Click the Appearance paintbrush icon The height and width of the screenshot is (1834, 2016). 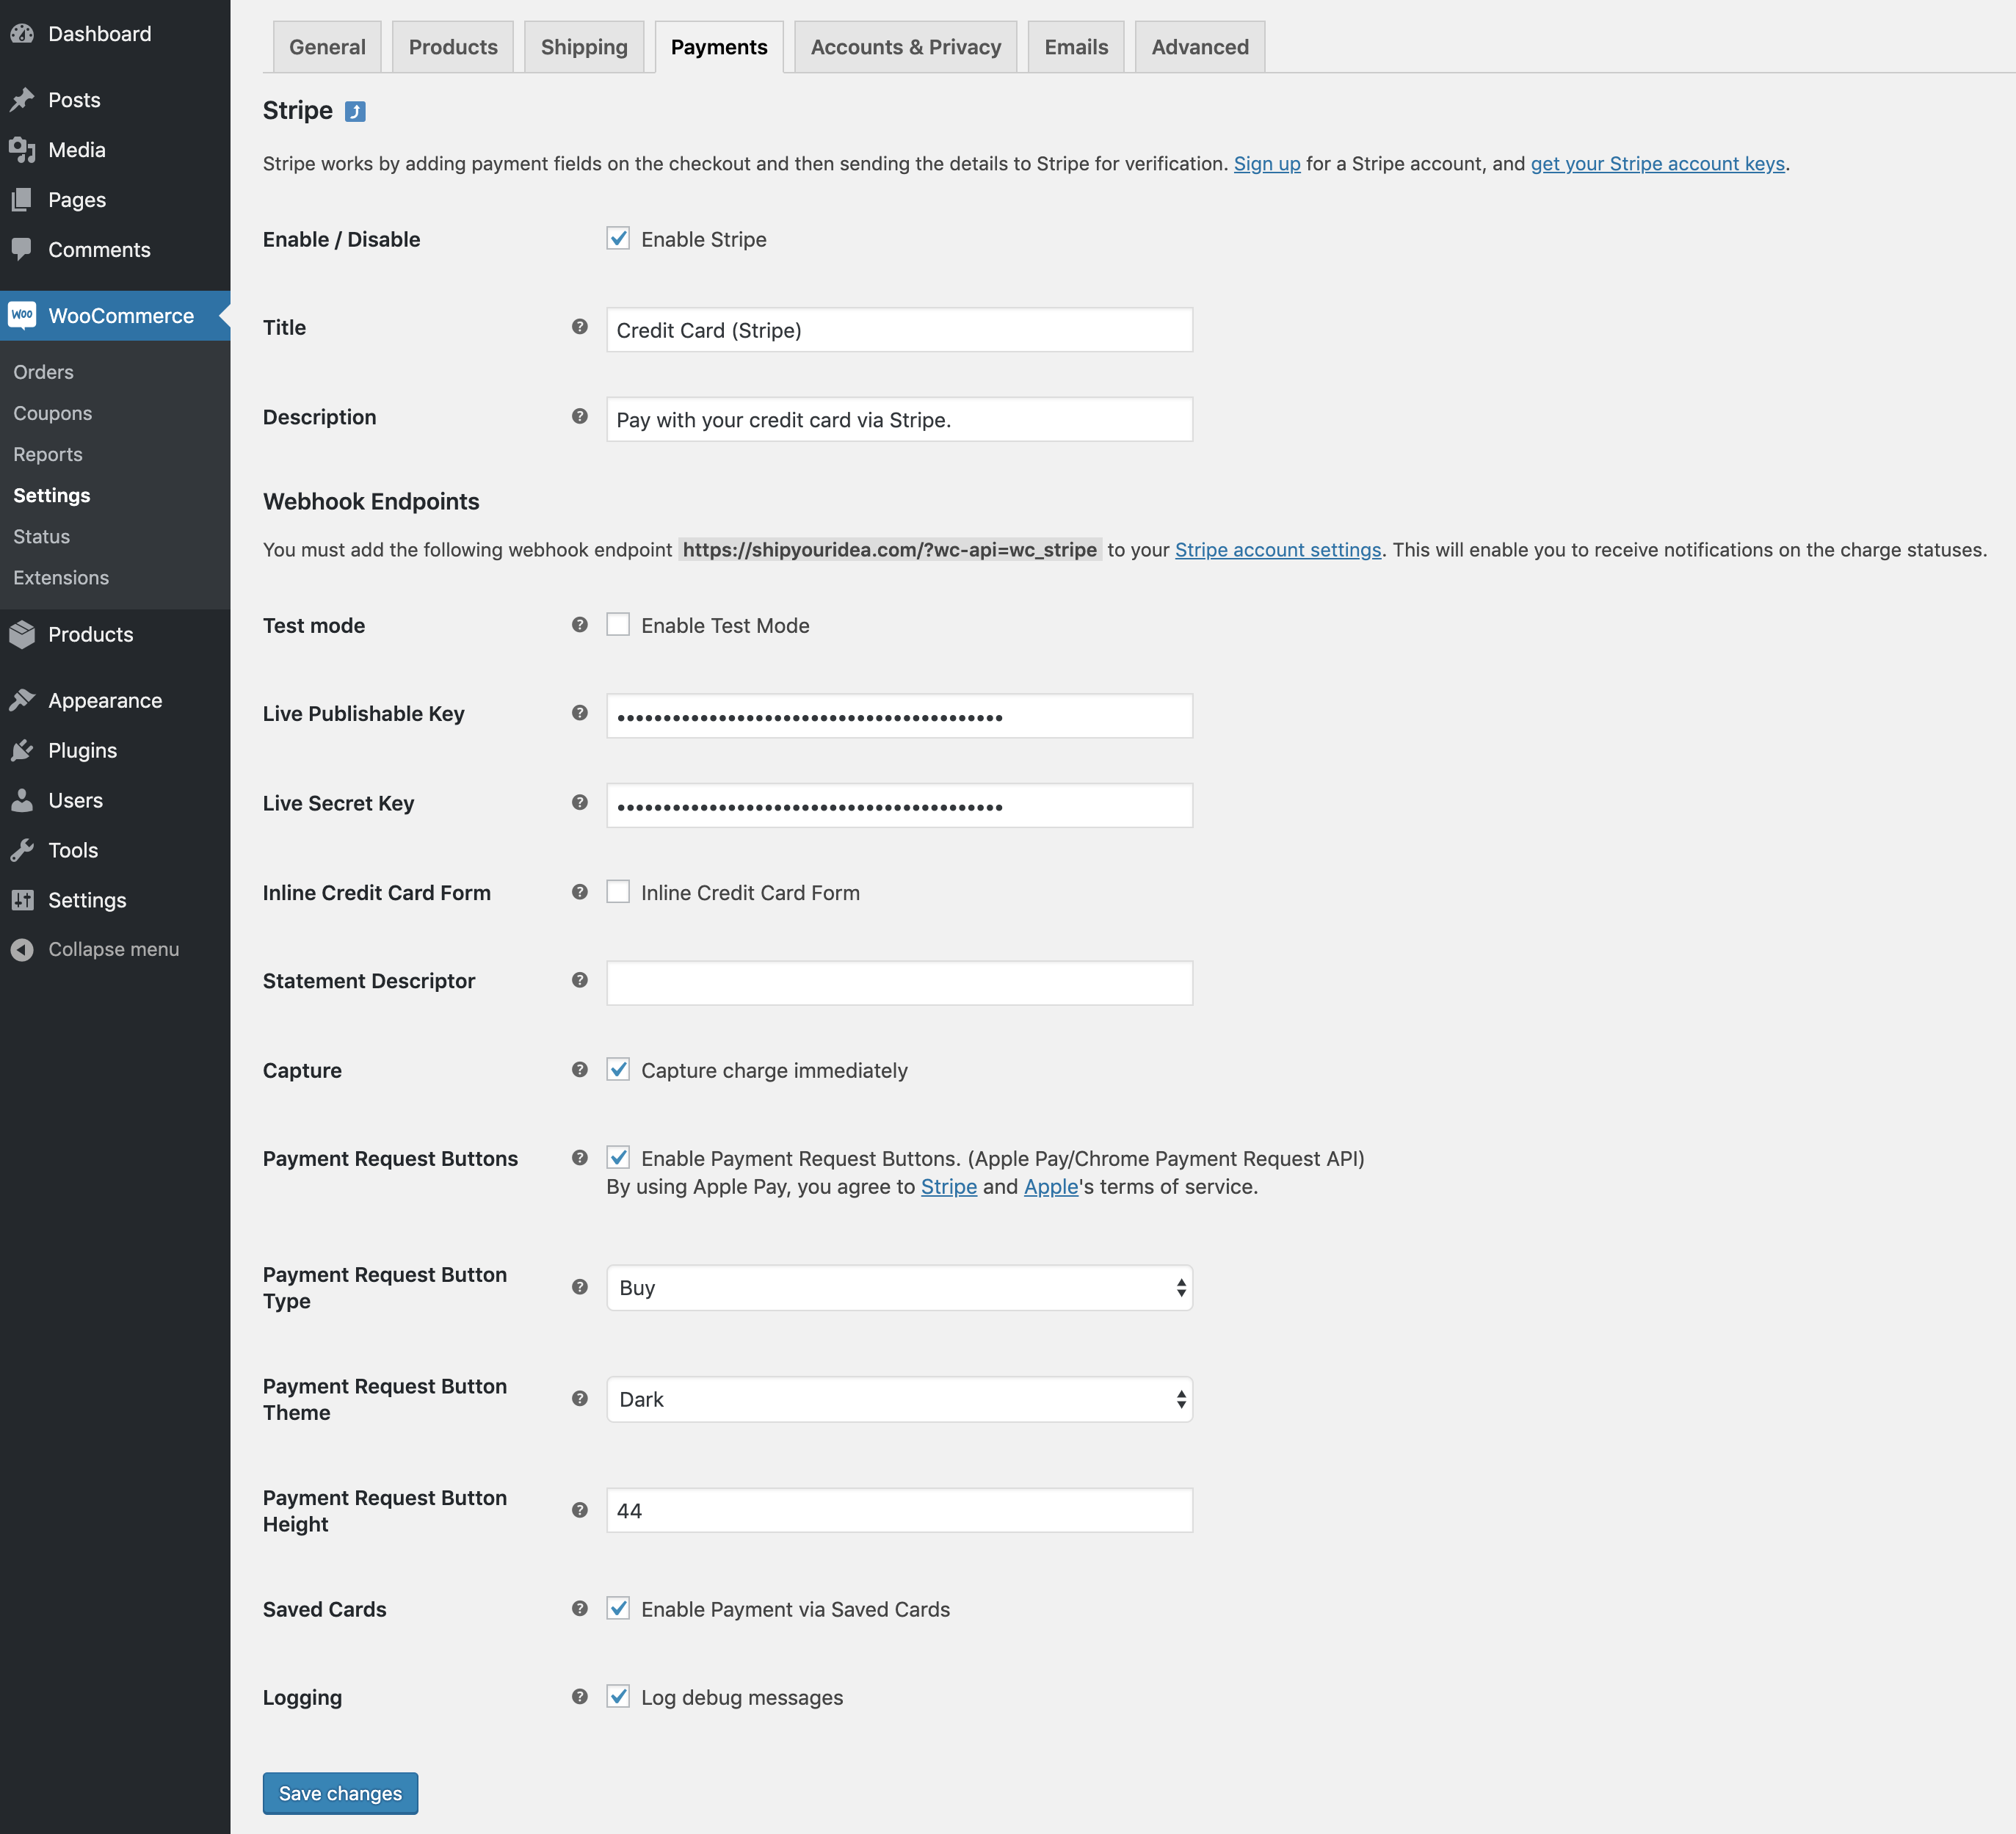tap(24, 699)
